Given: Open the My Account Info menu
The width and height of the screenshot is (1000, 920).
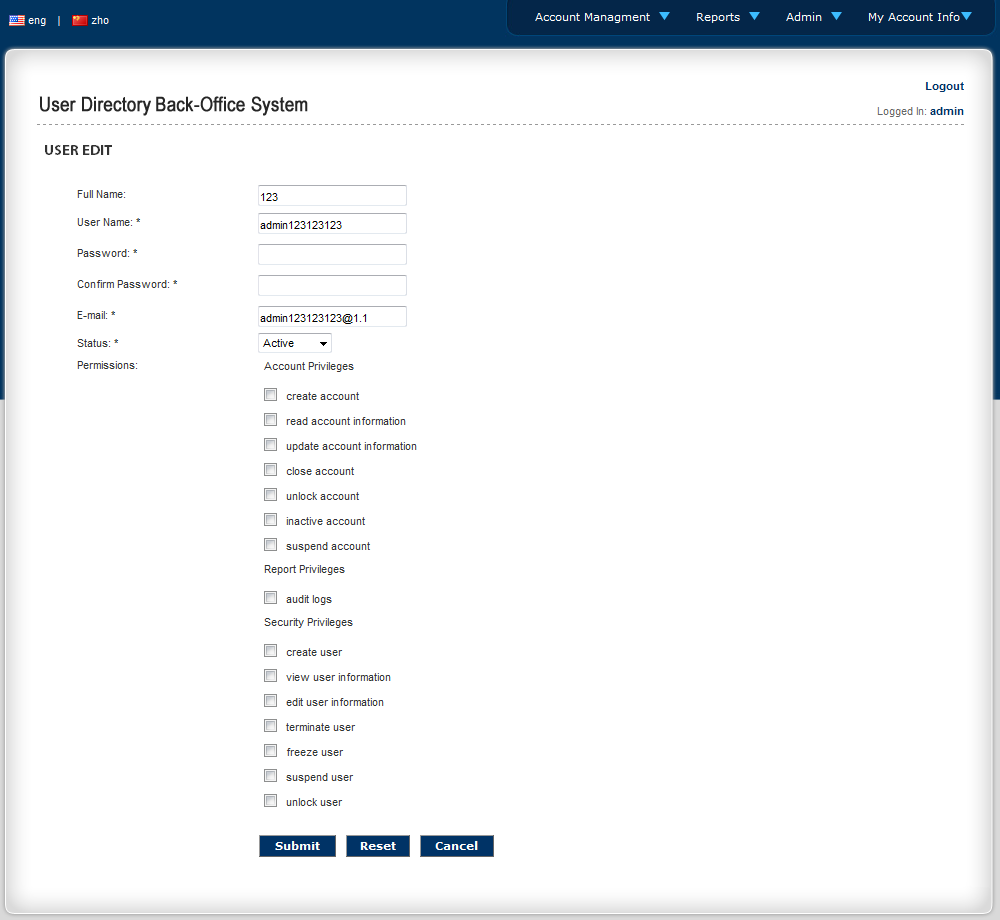Looking at the screenshot, I should (913, 17).
